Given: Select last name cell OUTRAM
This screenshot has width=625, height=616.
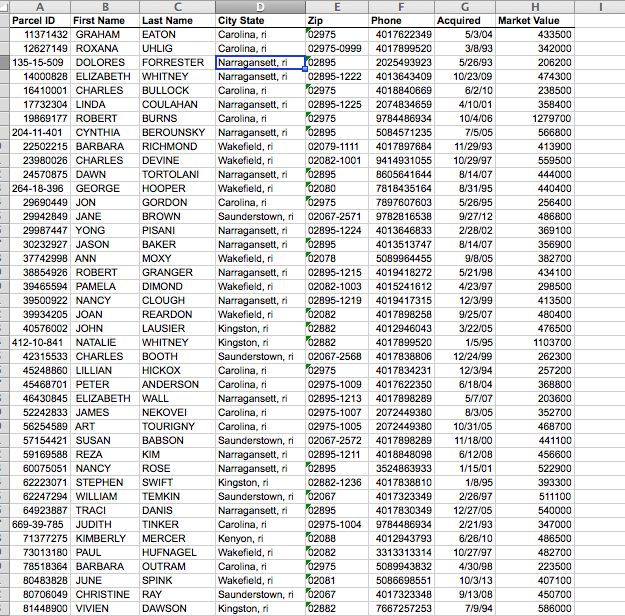Looking at the screenshot, I should (x=177, y=566).
